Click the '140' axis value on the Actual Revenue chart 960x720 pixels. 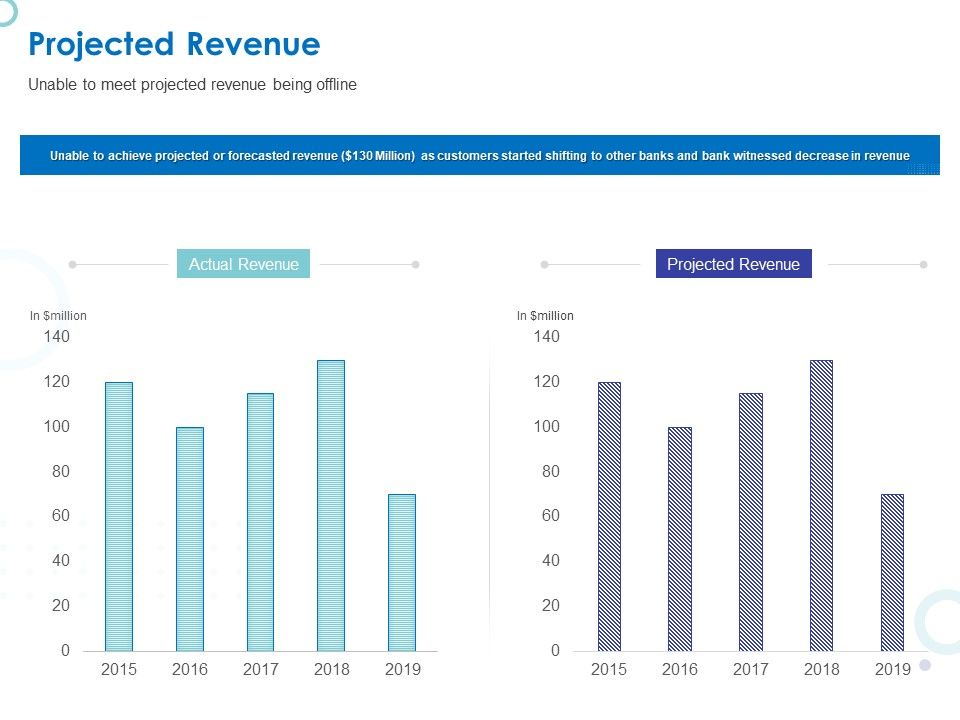[x=56, y=336]
